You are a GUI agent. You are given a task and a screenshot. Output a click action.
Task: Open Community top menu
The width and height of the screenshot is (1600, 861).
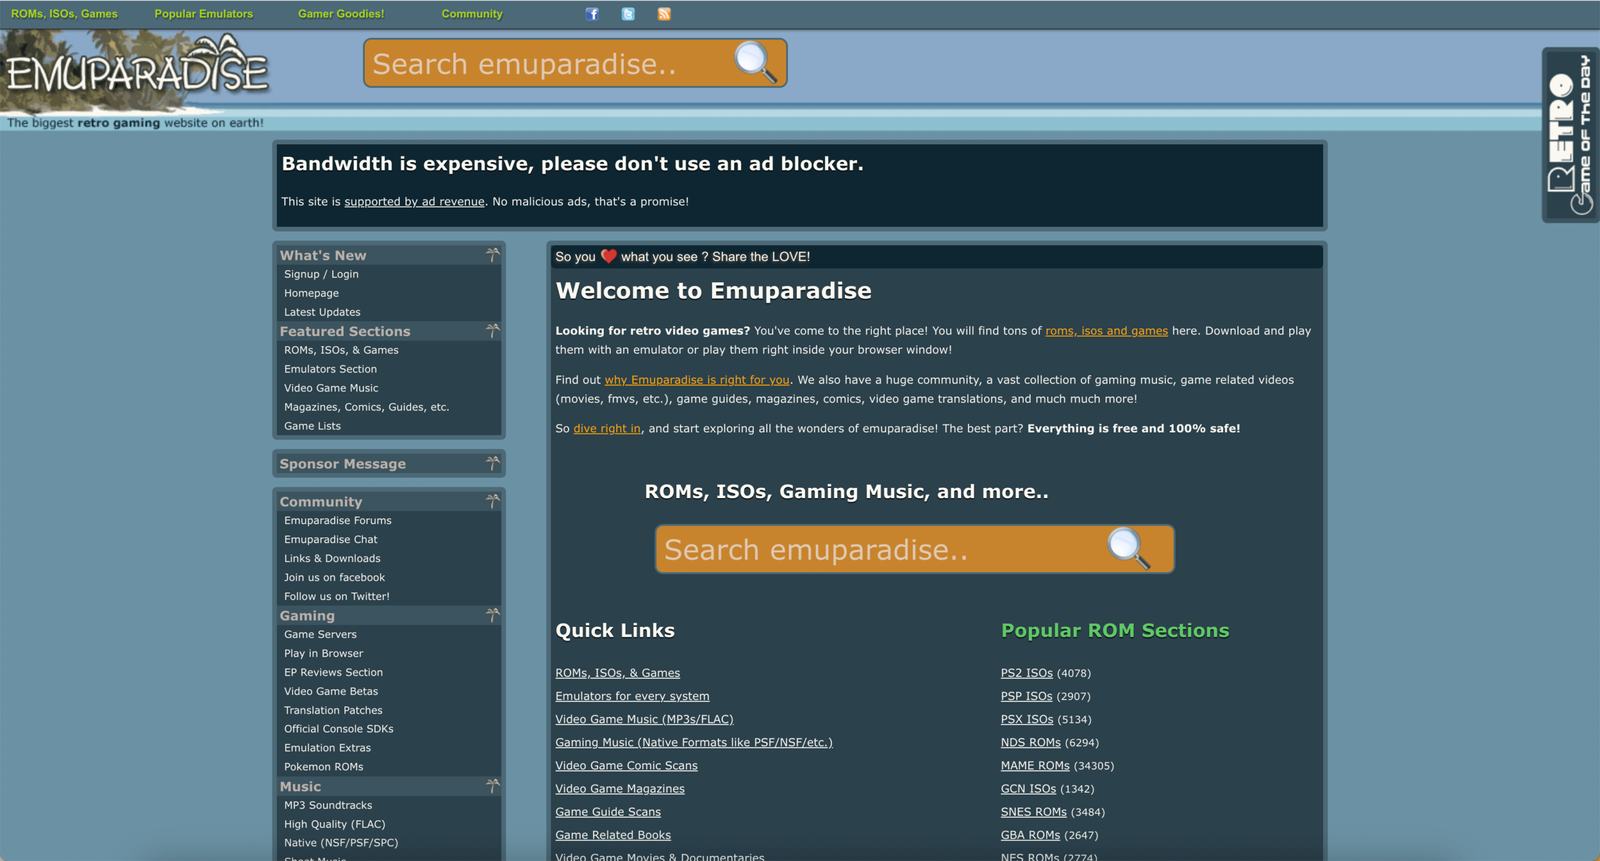[472, 14]
